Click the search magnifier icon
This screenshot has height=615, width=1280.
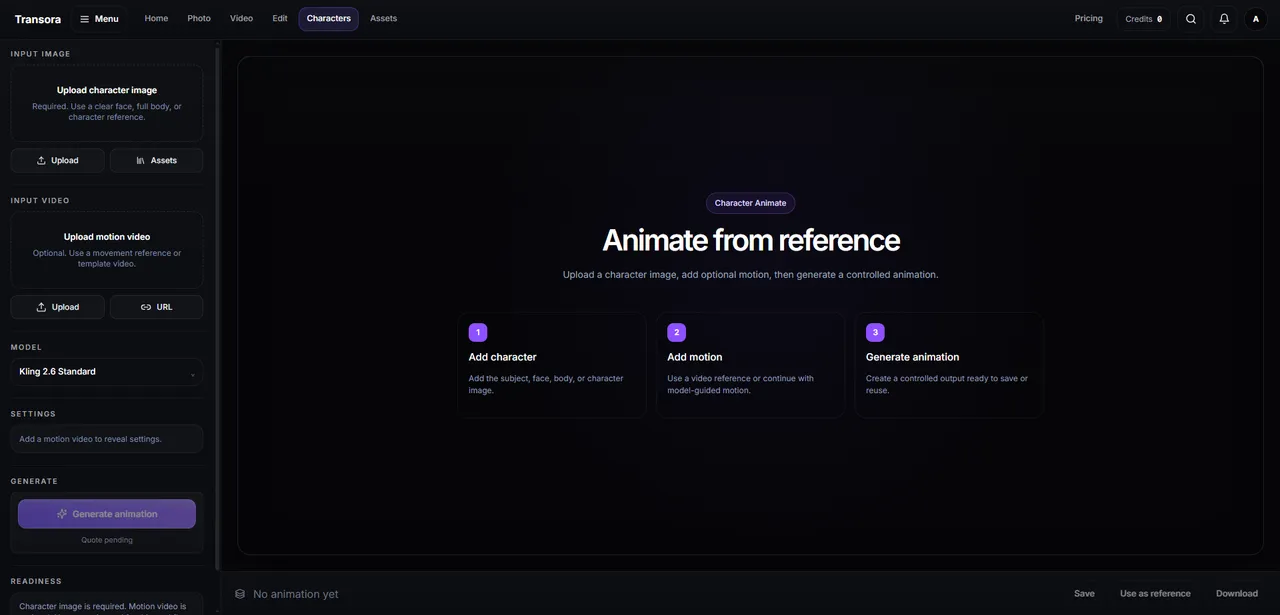click(x=1191, y=19)
